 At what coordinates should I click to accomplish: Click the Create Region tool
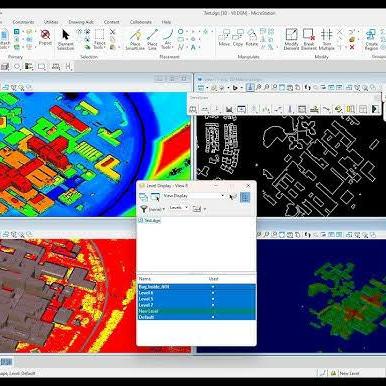[x=371, y=39]
